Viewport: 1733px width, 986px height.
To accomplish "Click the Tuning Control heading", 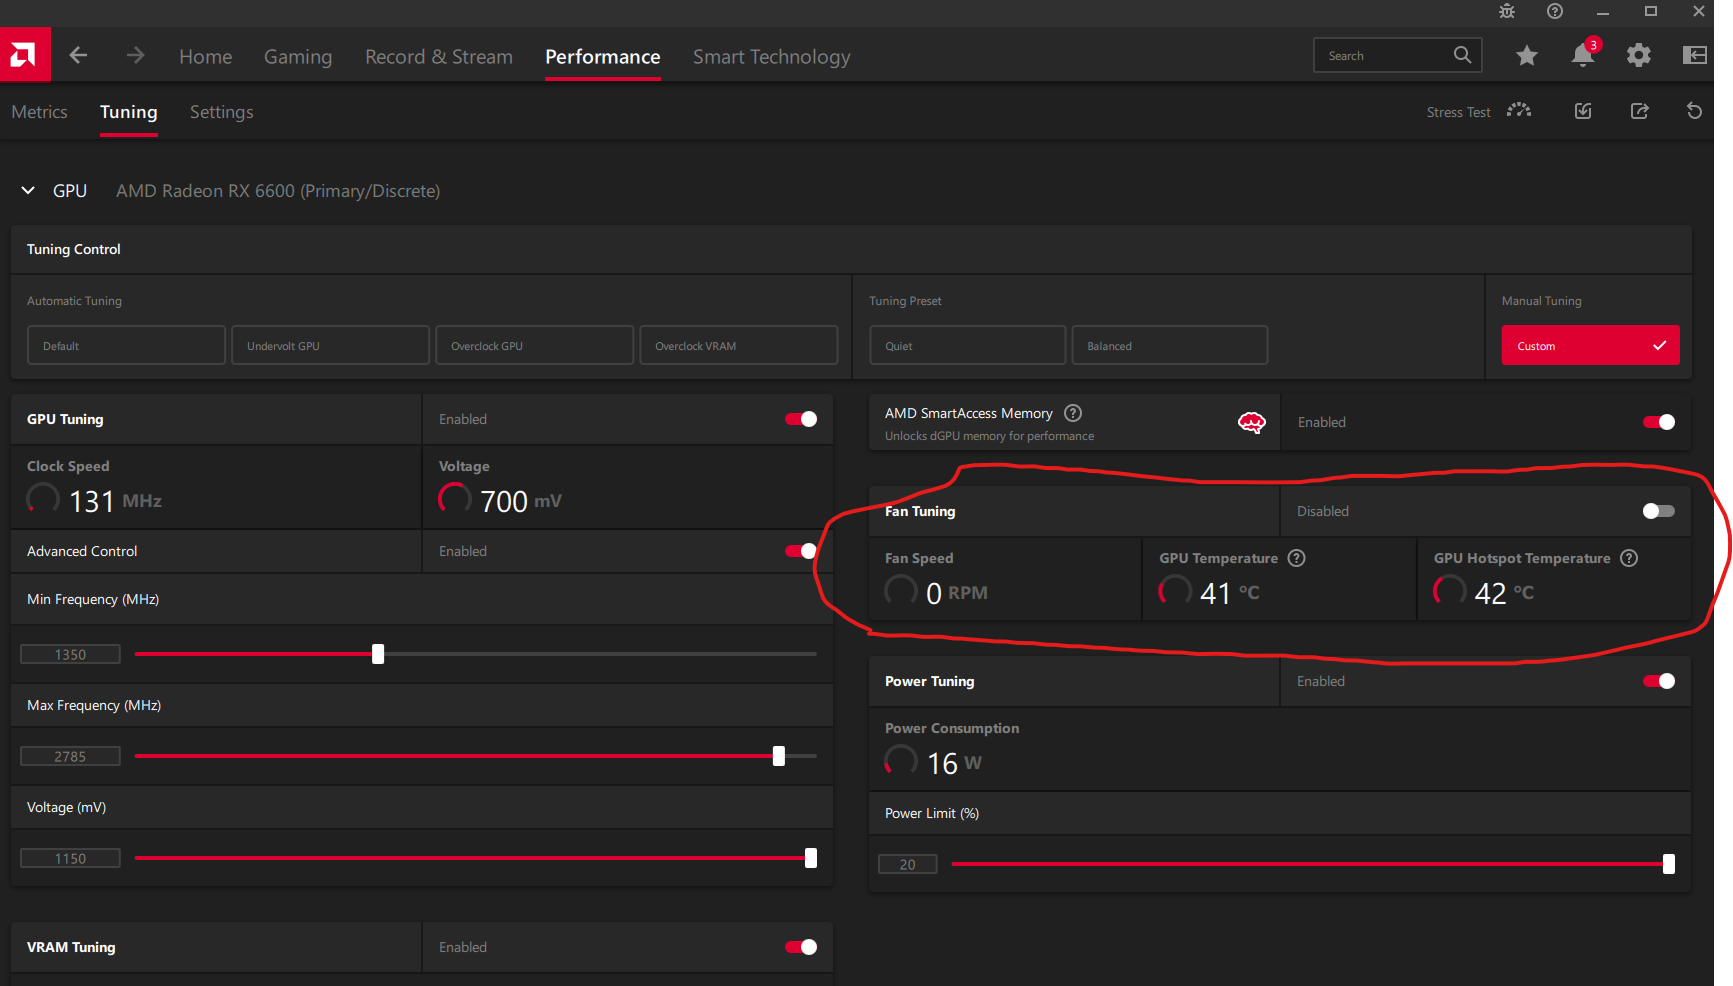I will (x=74, y=249).
